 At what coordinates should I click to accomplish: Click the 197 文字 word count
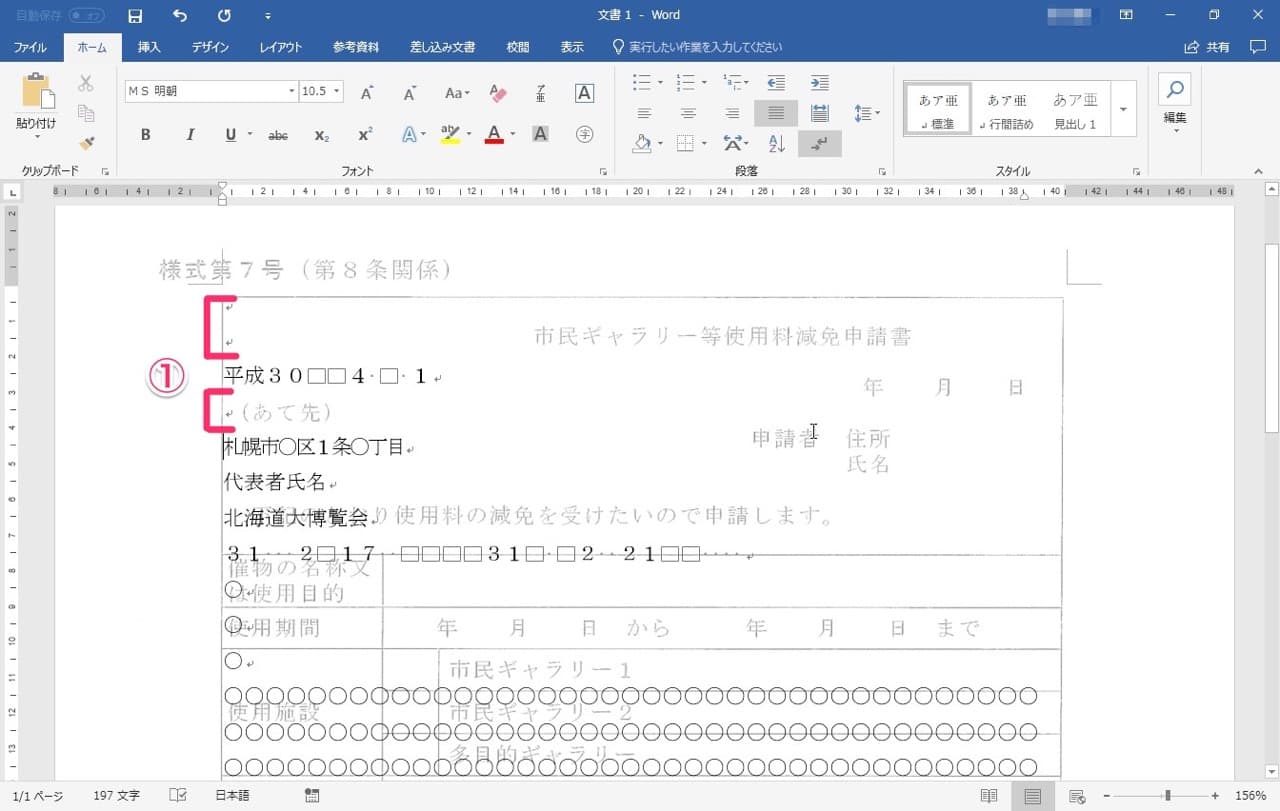pos(117,796)
